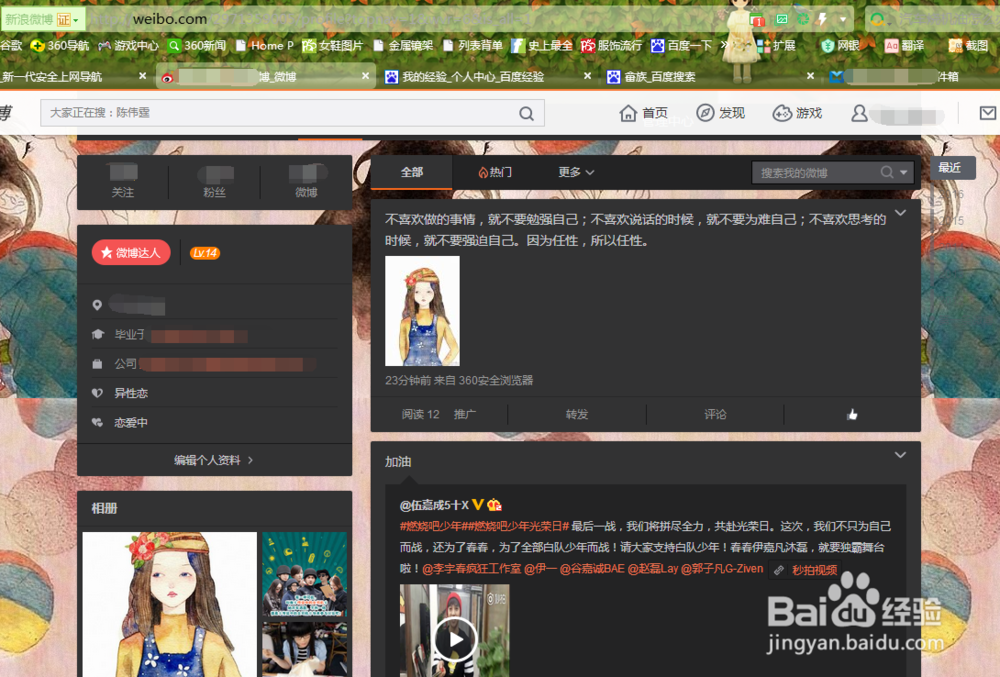Like the post using the thumbs-up icon
The height and width of the screenshot is (677, 1000).
853,412
